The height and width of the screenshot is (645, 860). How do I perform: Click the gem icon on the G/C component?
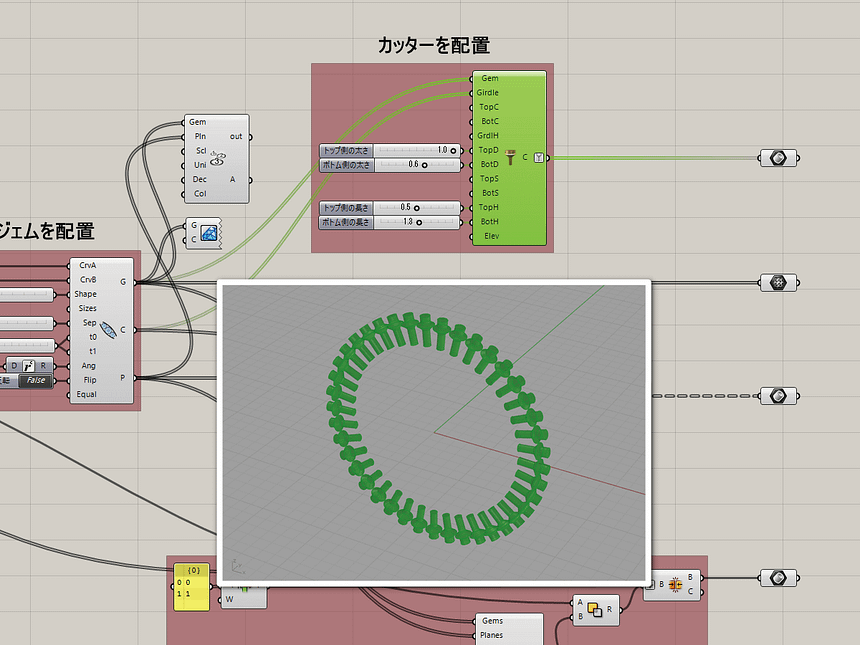[x=209, y=233]
